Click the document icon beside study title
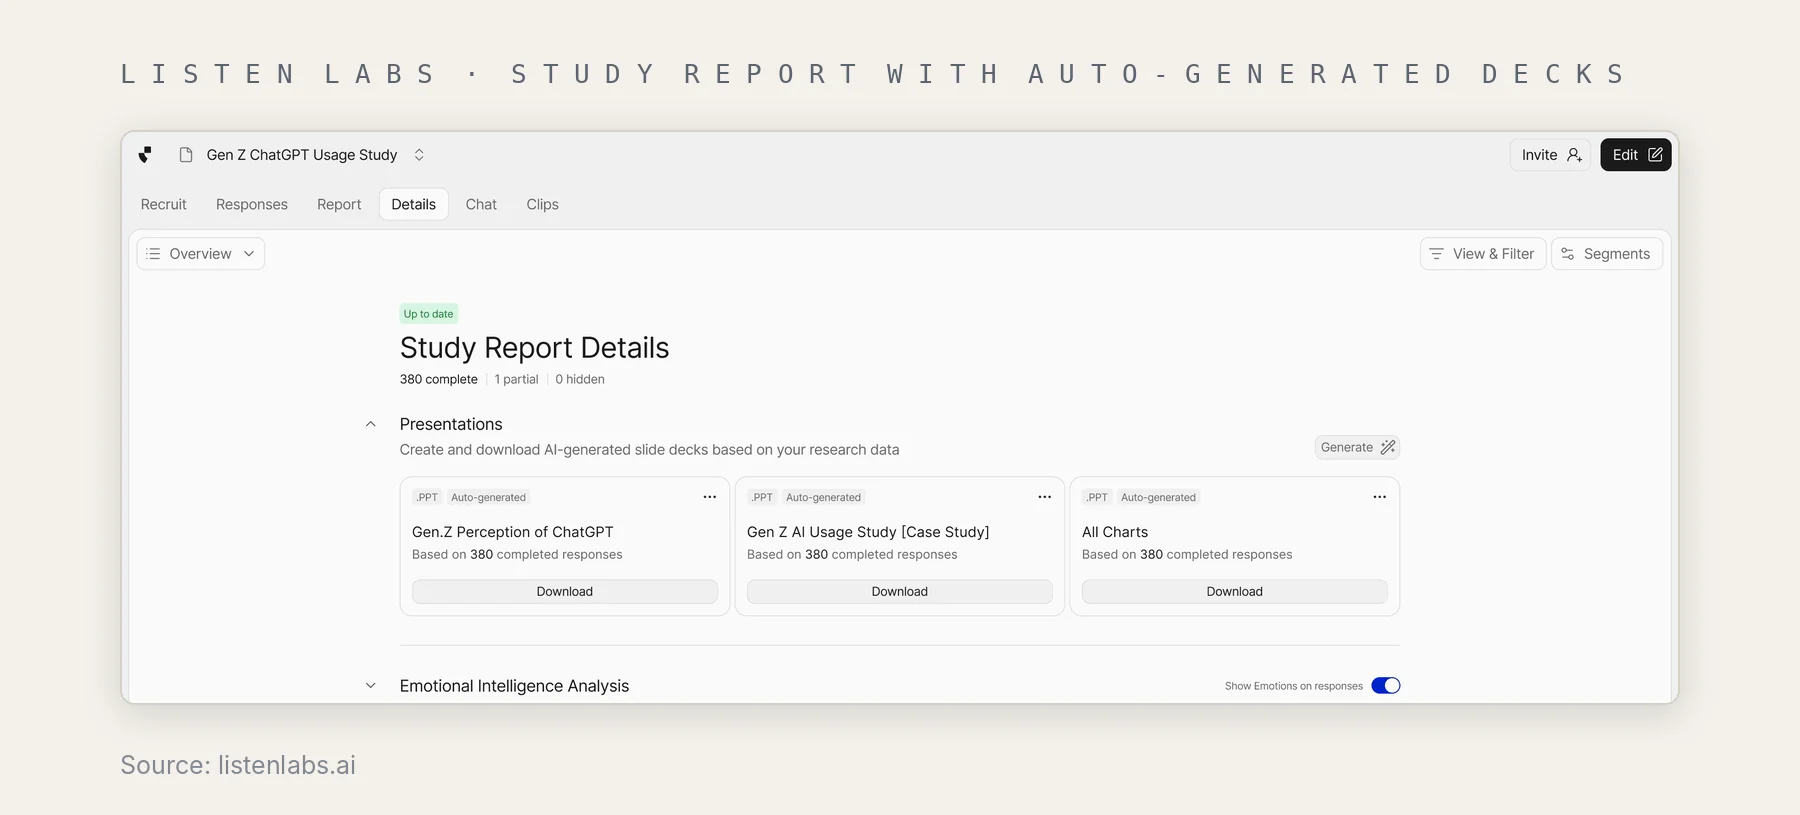Screen dimensions: 1800x815 186,155
